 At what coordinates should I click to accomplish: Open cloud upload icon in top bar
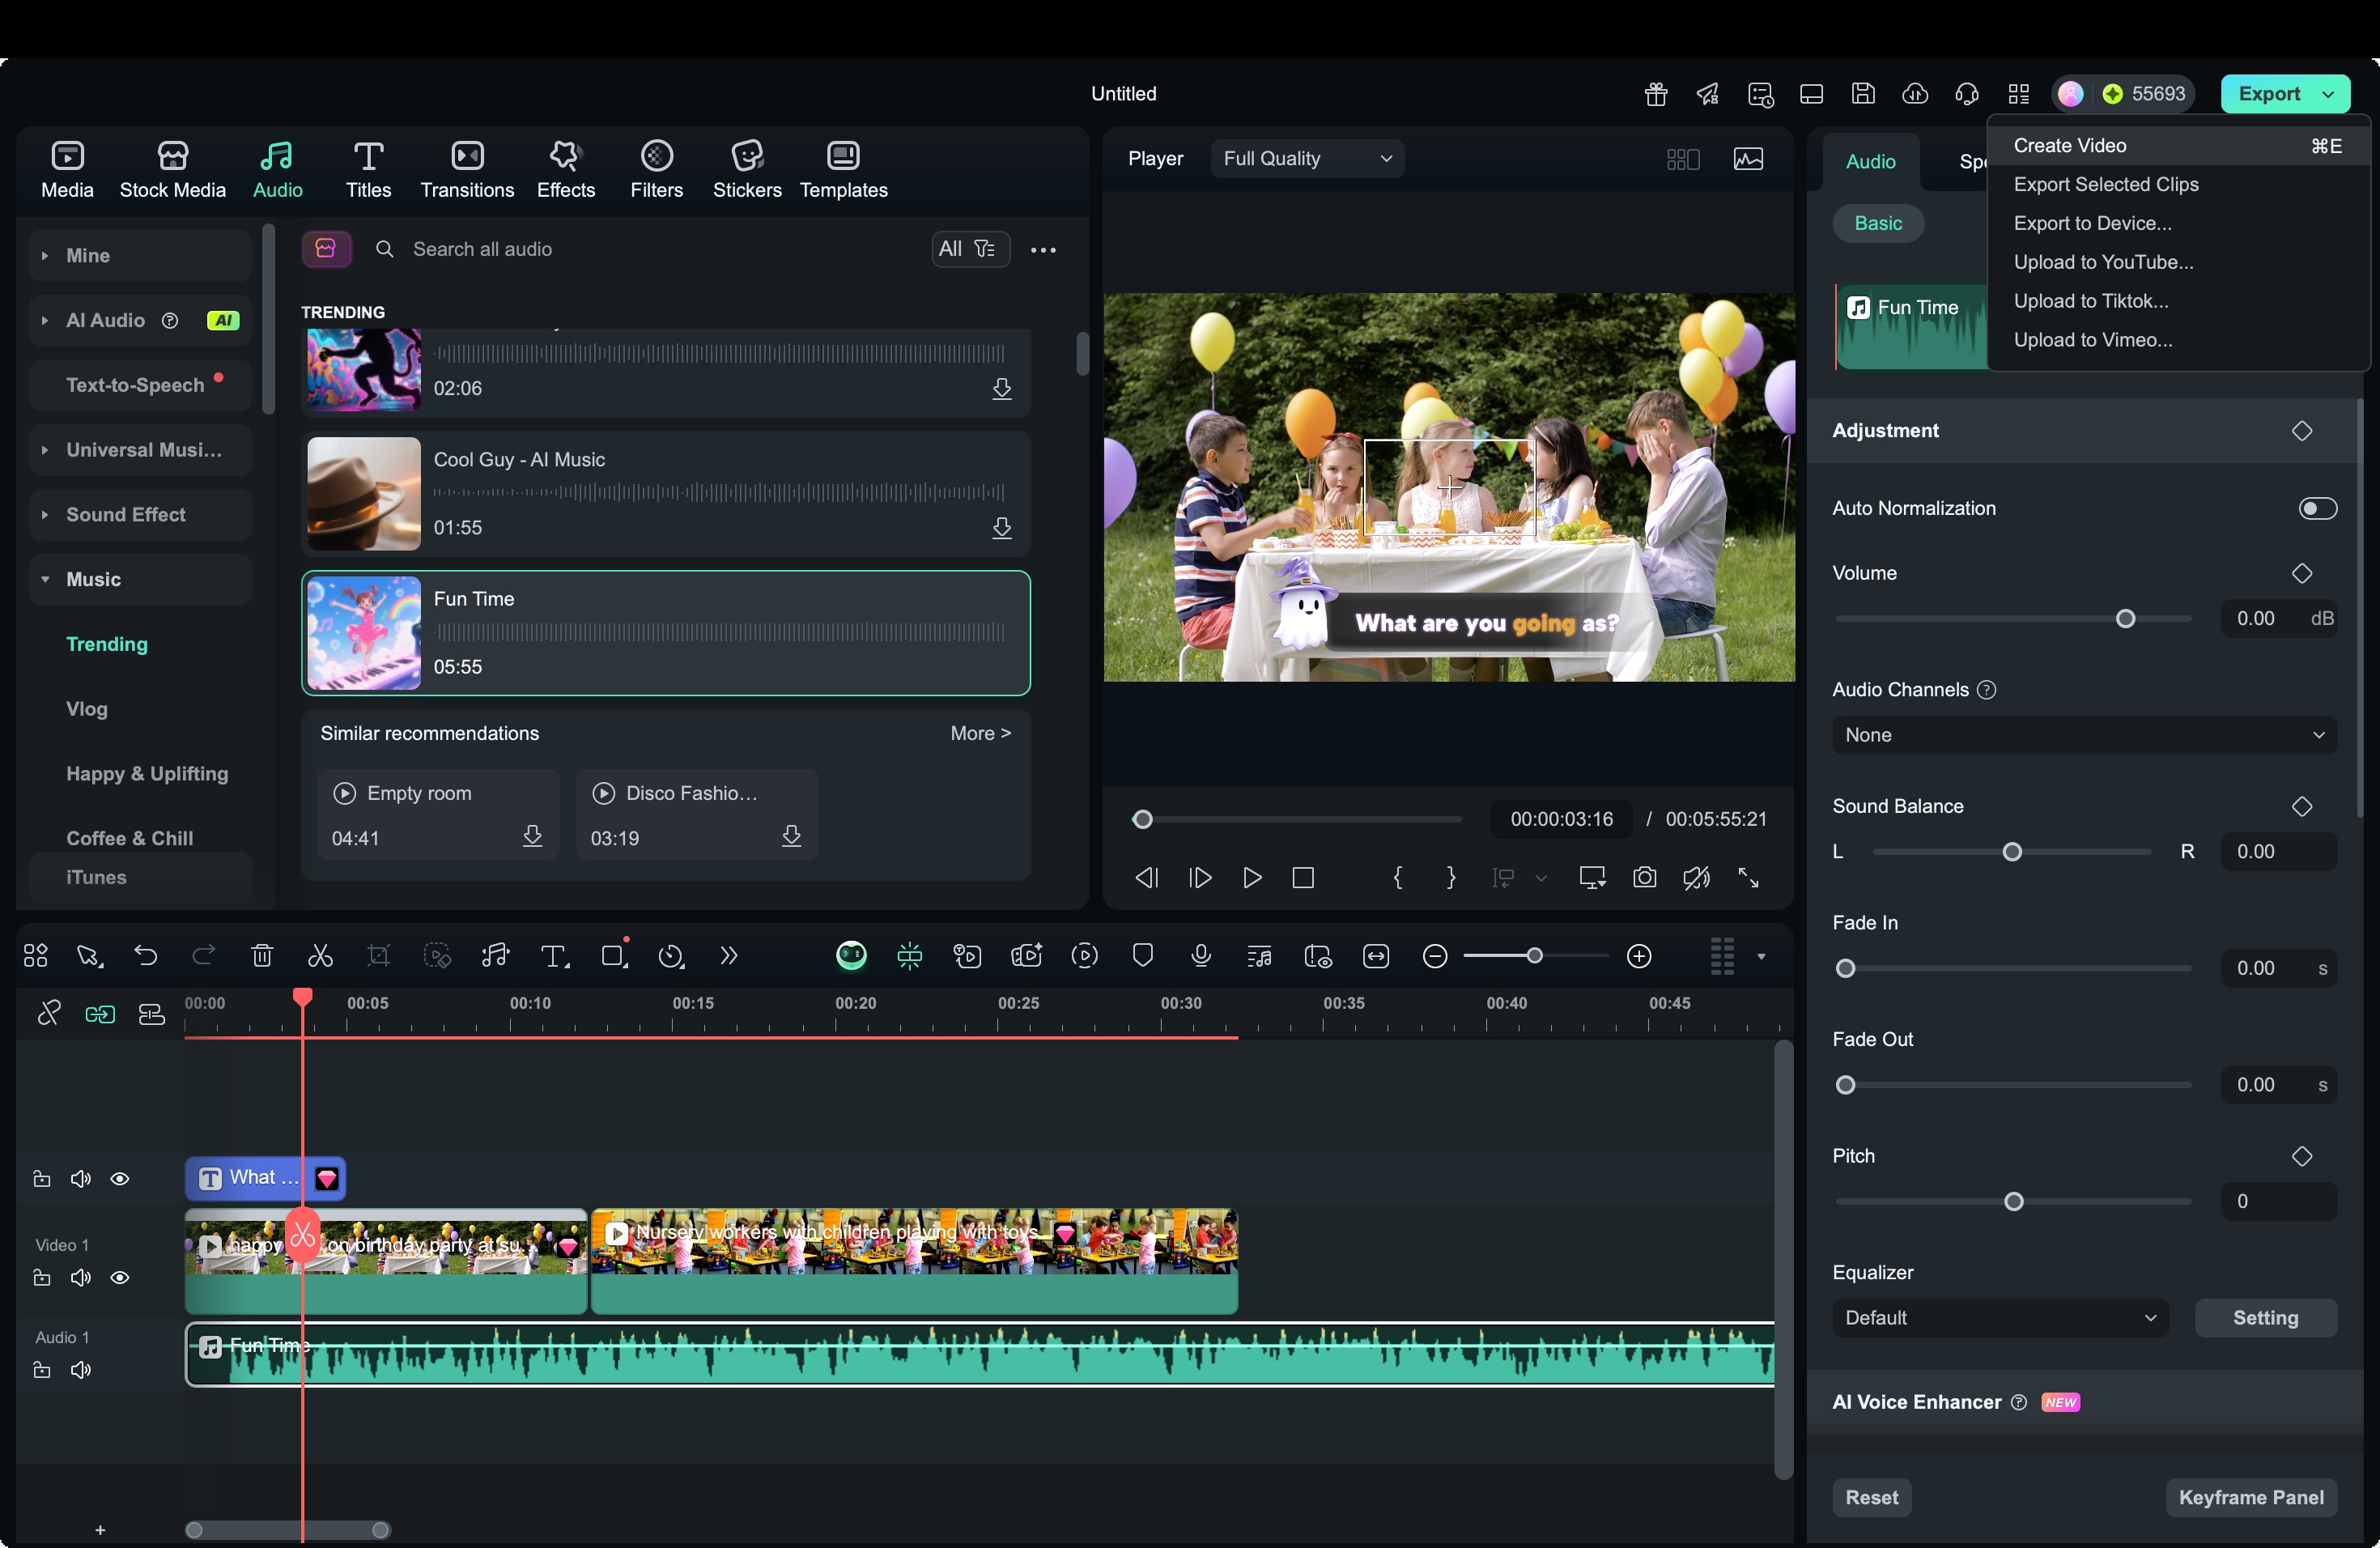pyautogui.click(x=1915, y=94)
